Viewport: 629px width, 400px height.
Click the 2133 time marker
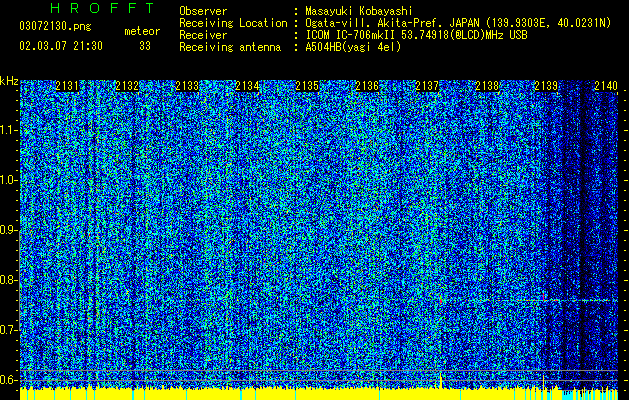click(187, 86)
